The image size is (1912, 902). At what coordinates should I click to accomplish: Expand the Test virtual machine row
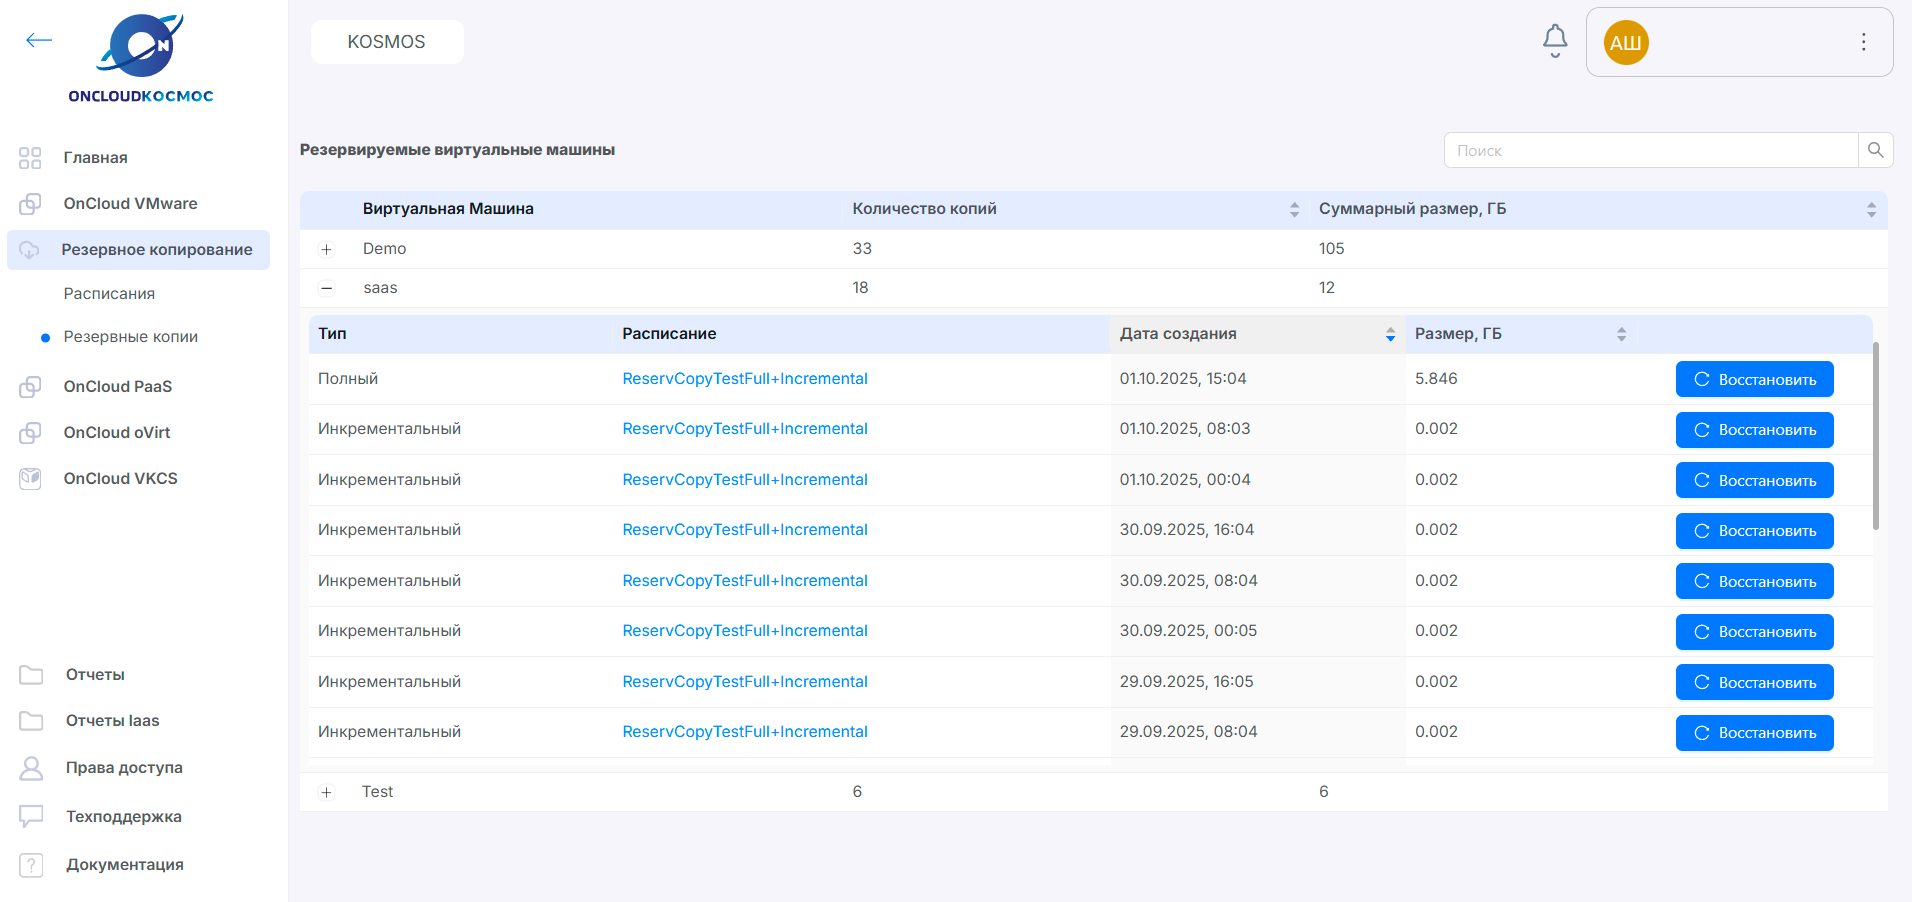(326, 792)
